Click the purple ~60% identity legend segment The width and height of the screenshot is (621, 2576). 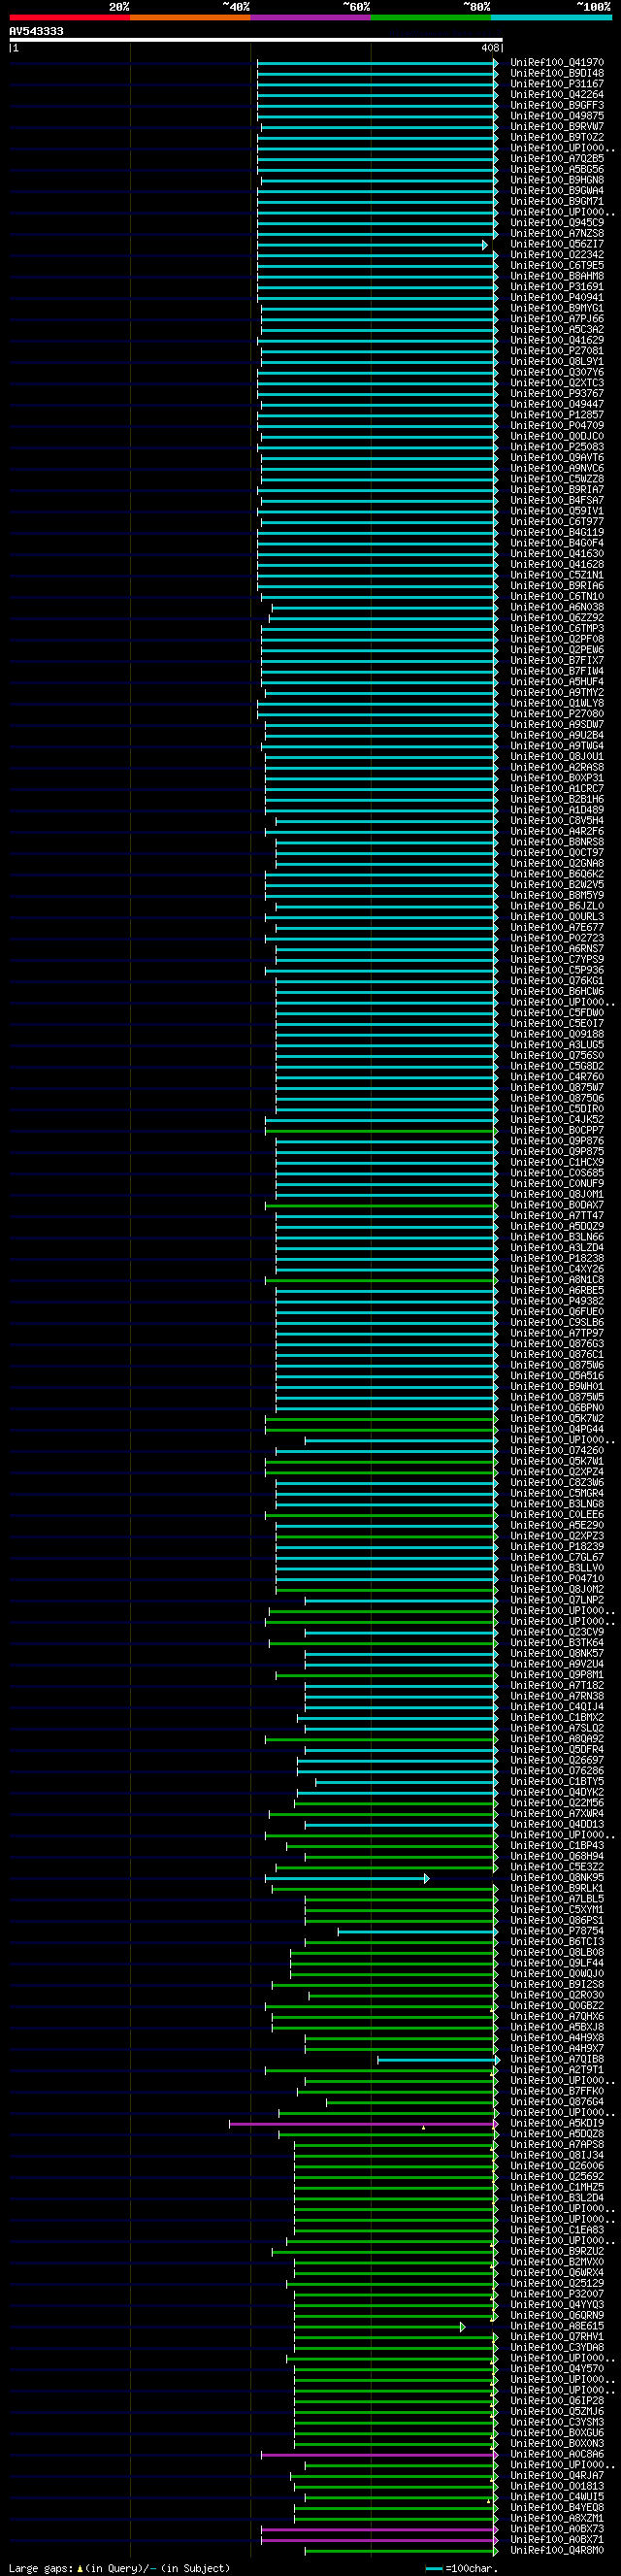[x=310, y=17]
